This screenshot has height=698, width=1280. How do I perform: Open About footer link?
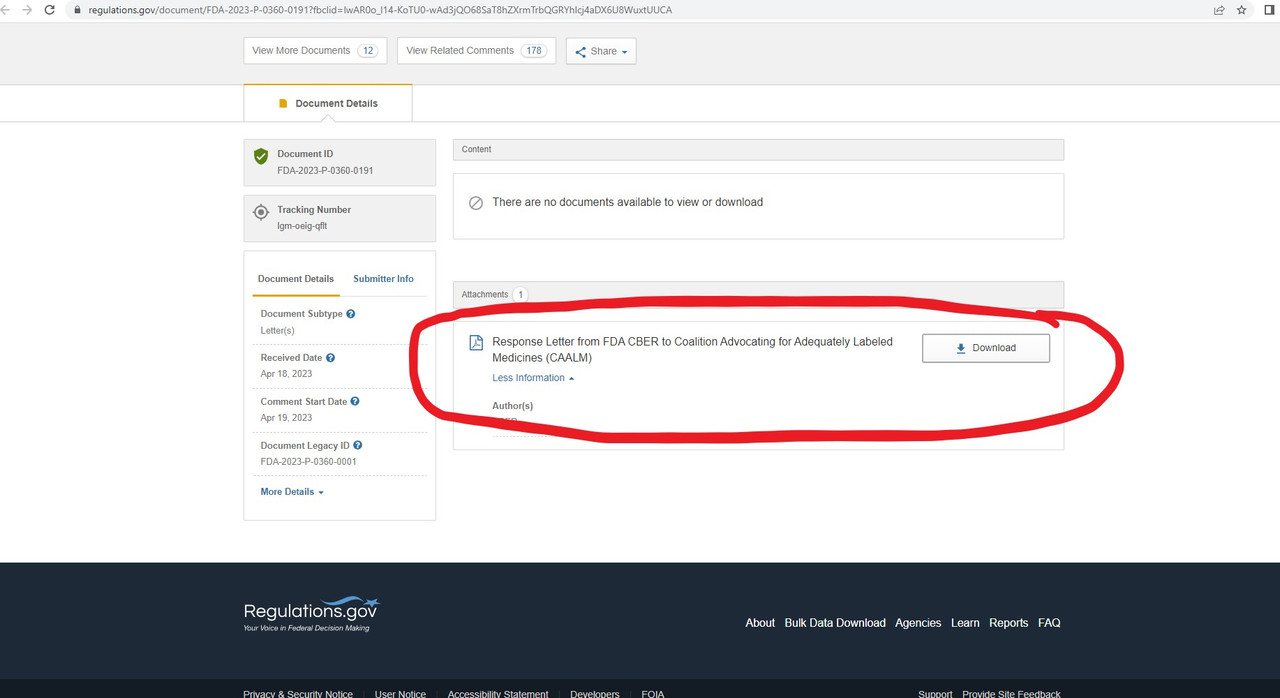click(x=760, y=623)
